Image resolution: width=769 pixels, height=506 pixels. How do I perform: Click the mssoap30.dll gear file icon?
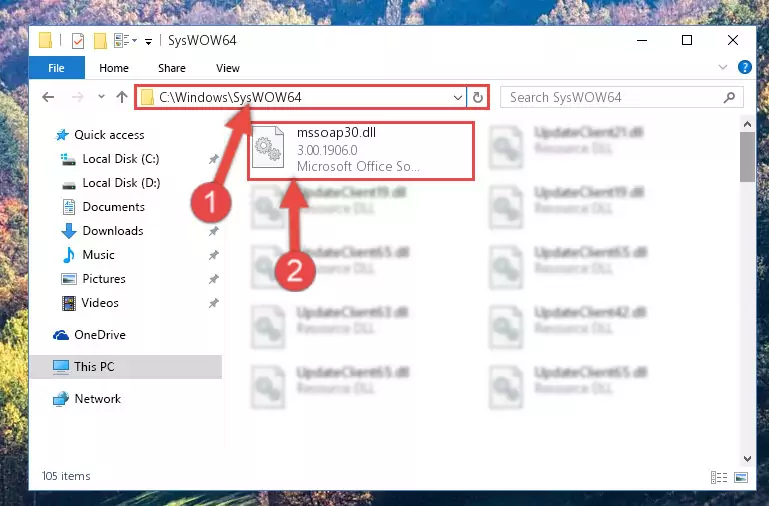point(268,147)
